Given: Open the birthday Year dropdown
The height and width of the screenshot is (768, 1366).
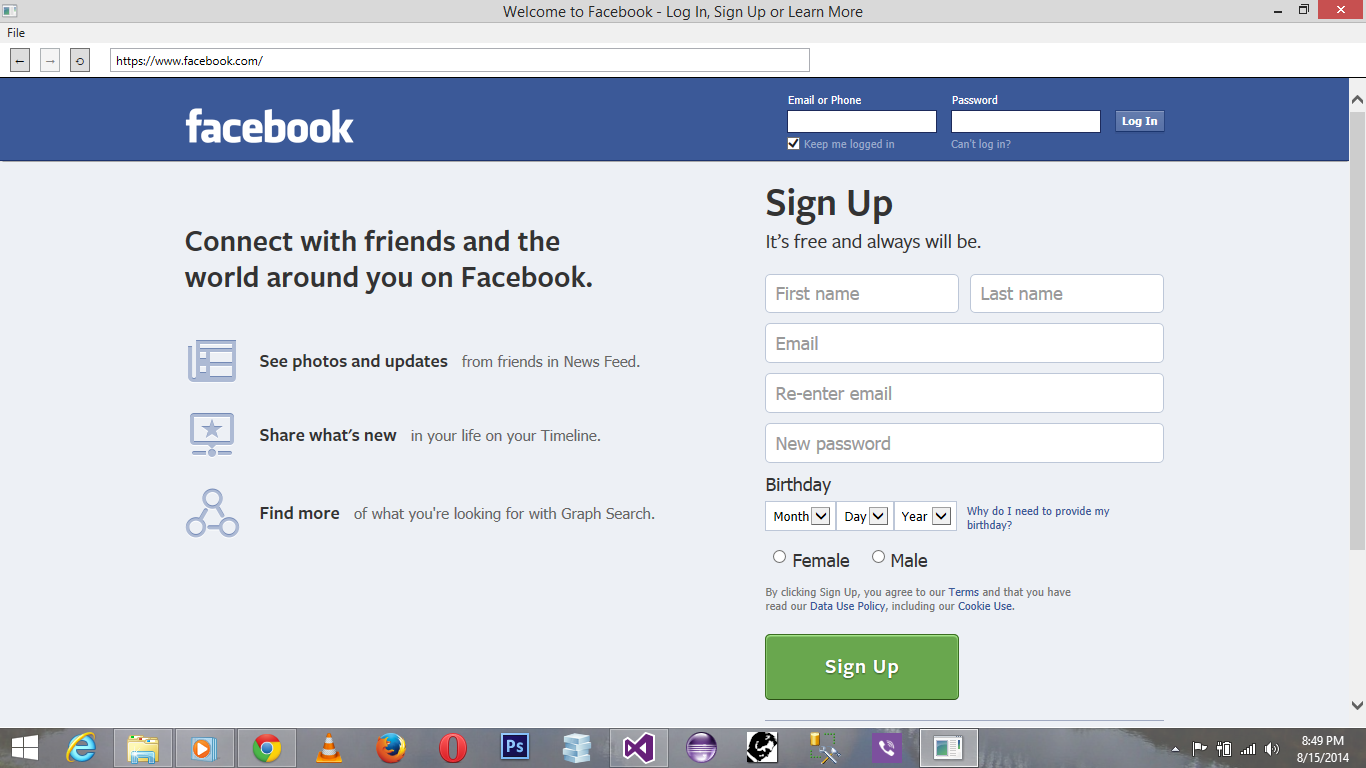Looking at the screenshot, I should 925,516.
